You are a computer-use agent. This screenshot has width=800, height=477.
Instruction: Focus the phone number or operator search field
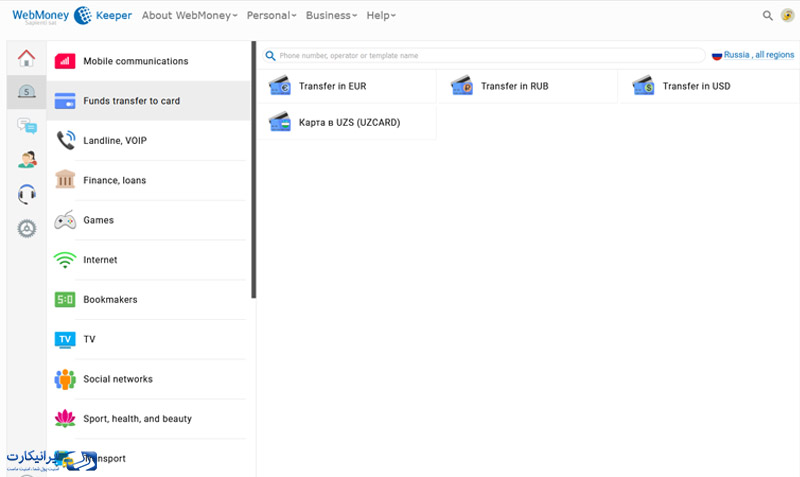484,56
